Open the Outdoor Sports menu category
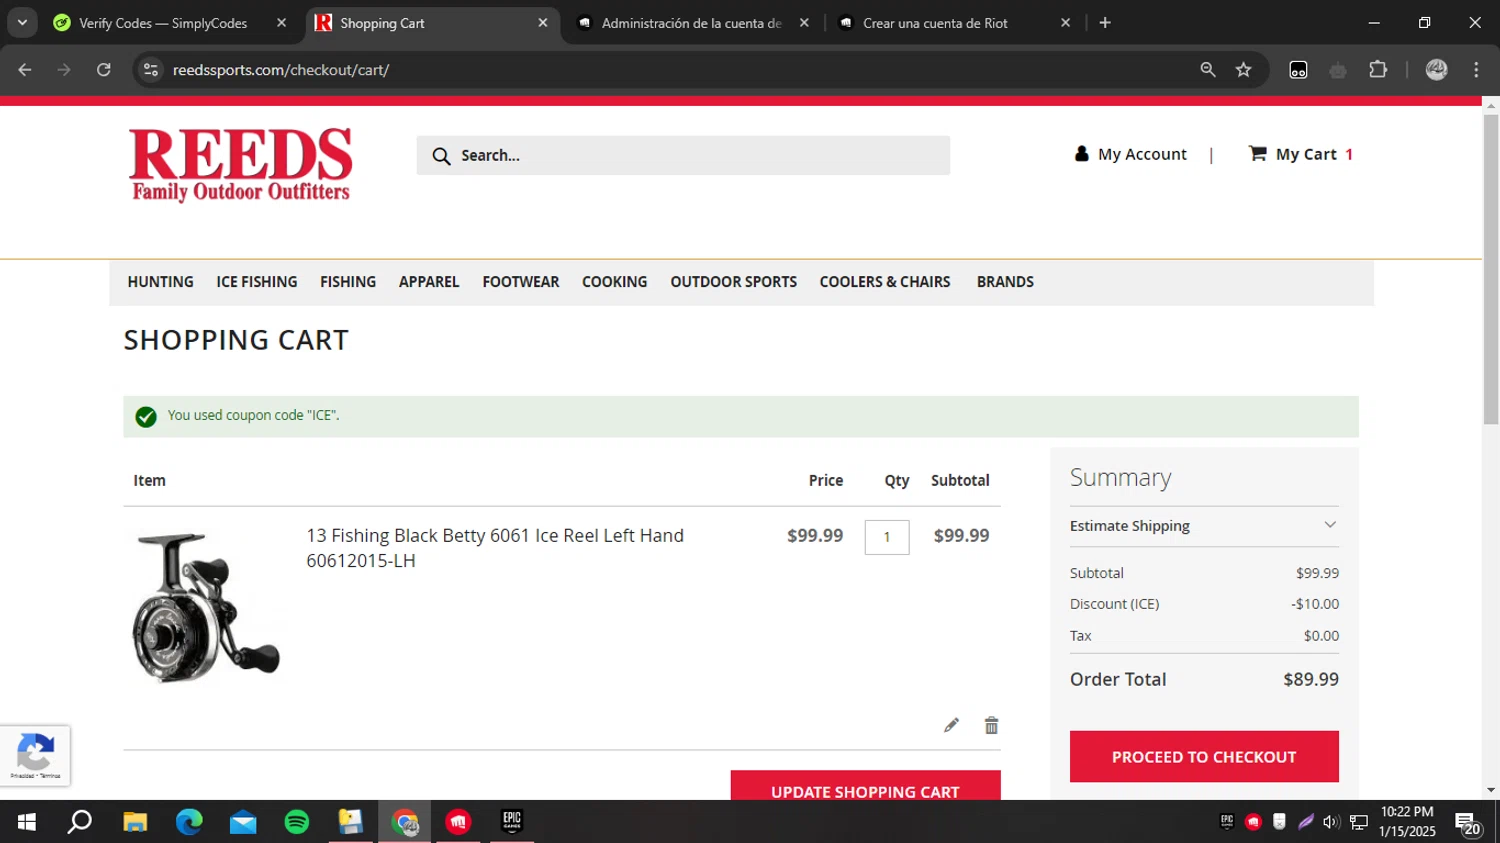 (734, 282)
